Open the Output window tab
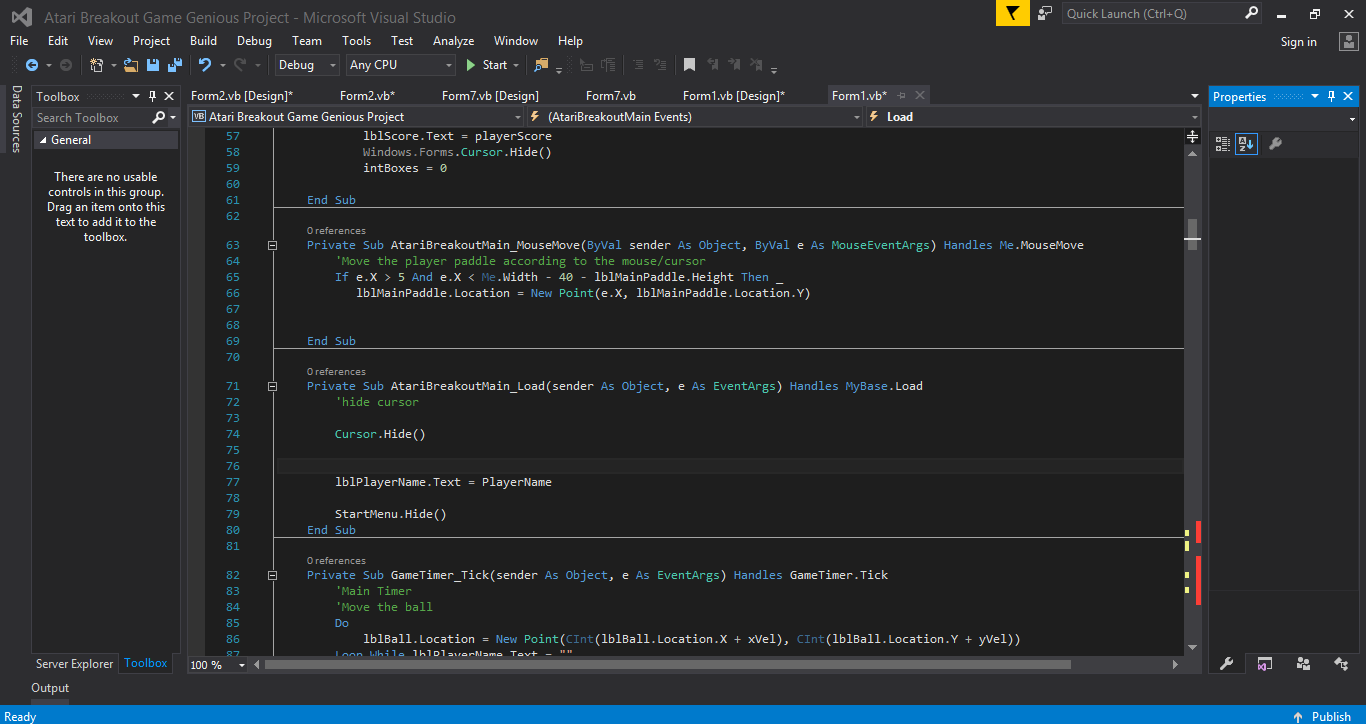Image resolution: width=1366 pixels, height=724 pixels. point(50,688)
